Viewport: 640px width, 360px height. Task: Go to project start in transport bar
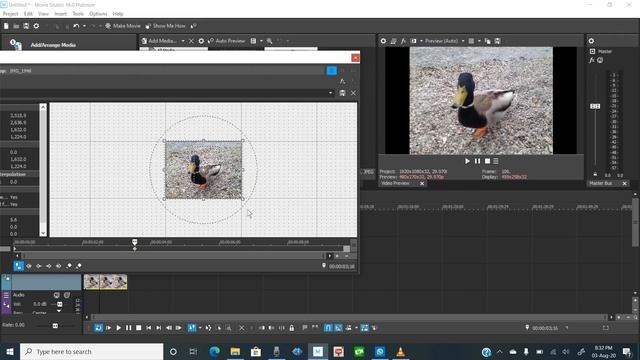pos(149,328)
